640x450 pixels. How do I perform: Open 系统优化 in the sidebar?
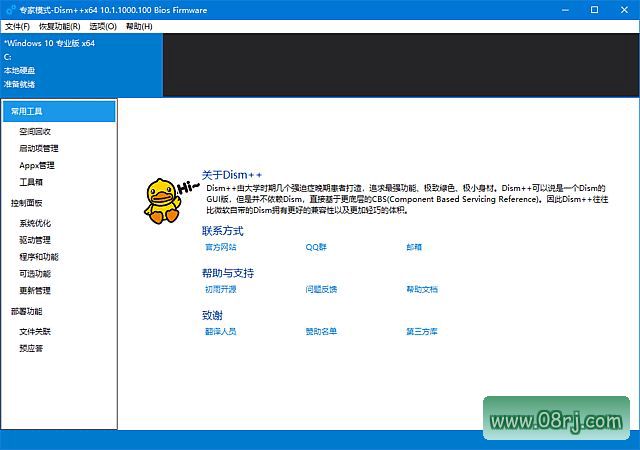point(35,223)
